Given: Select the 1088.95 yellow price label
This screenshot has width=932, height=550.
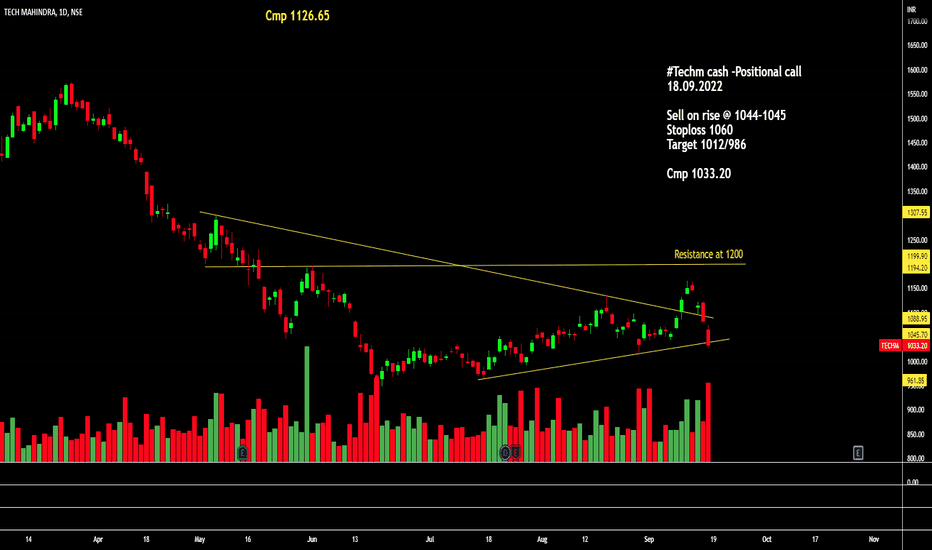Looking at the screenshot, I should (x=916, y=319).
